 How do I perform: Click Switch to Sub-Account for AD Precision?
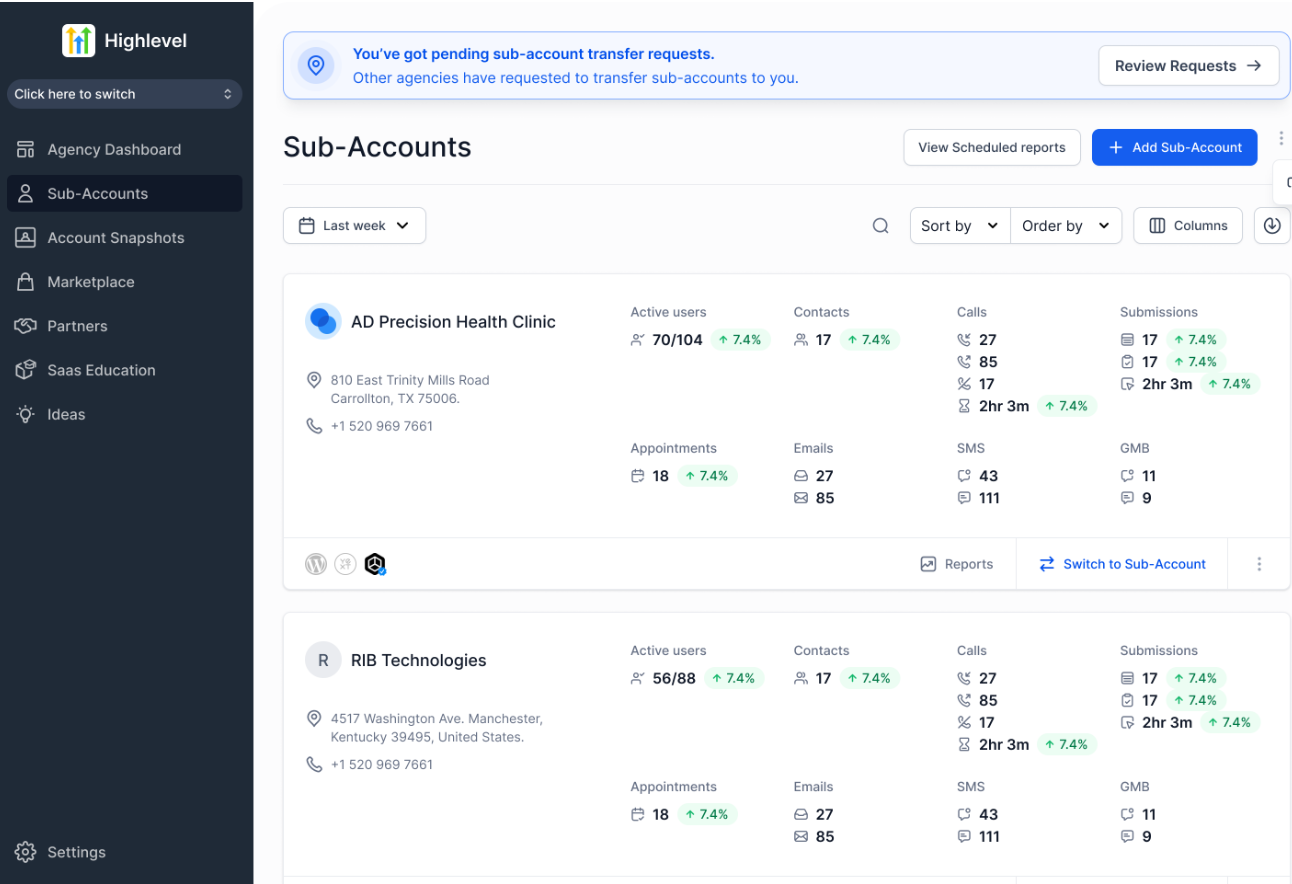coord(1123,564)
